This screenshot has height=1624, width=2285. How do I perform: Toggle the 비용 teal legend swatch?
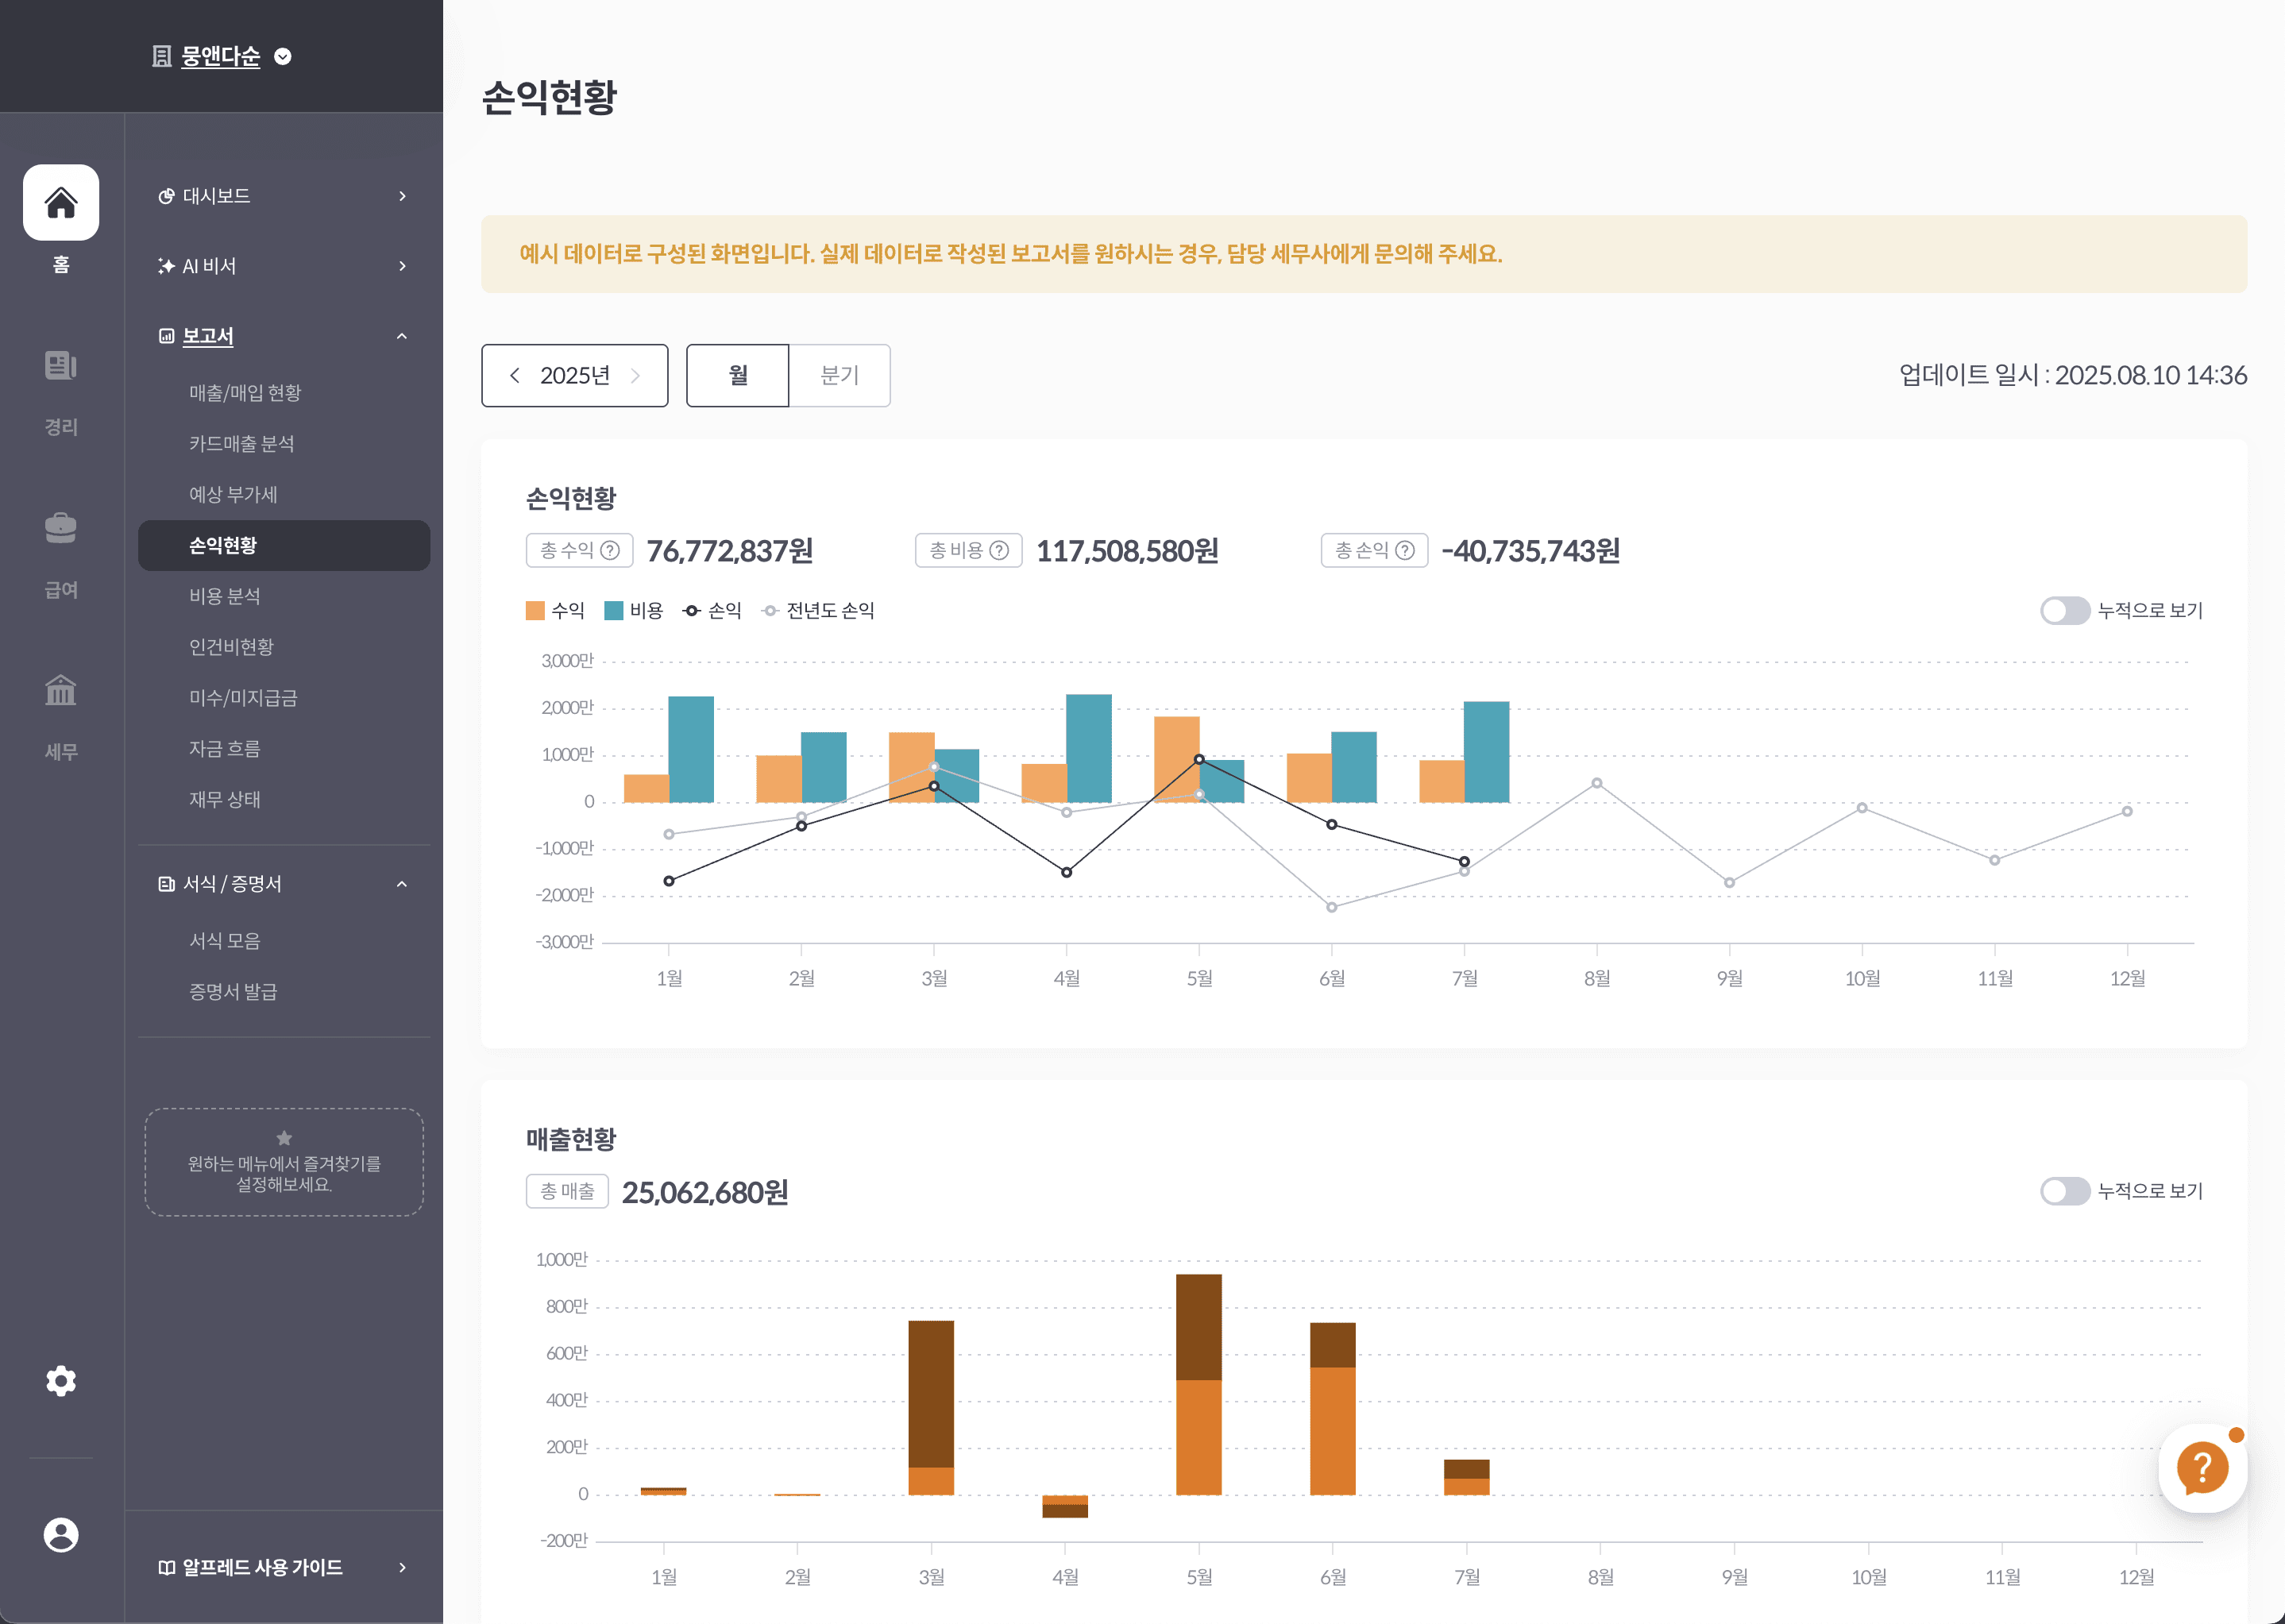(x=614, y=610)
